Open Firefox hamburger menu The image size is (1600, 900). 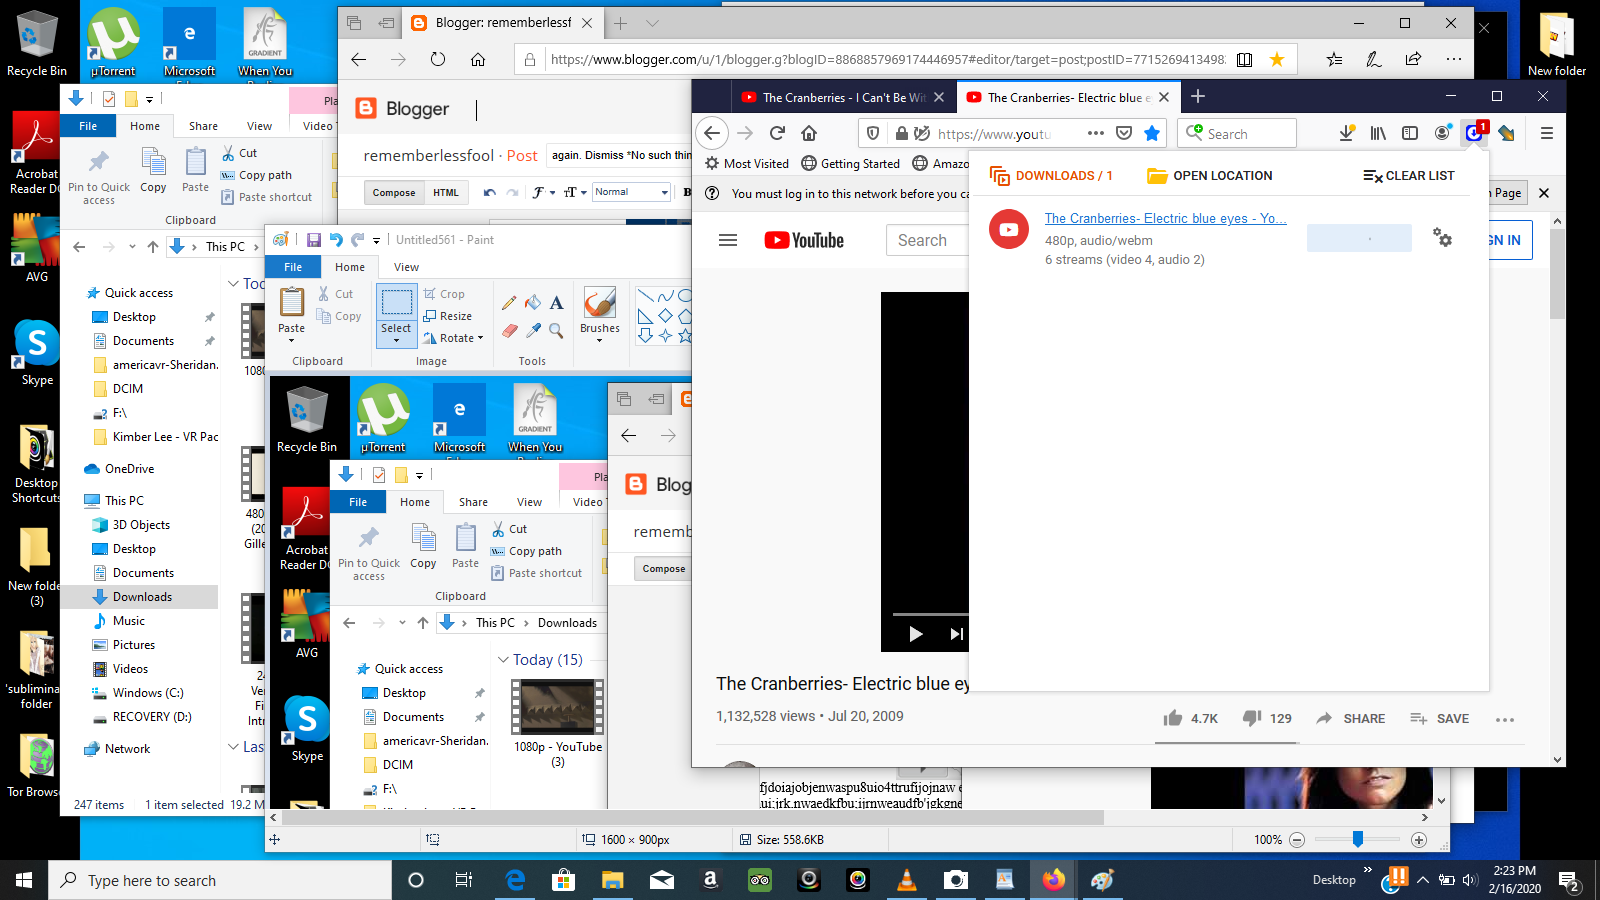(x=1547, y=133)
